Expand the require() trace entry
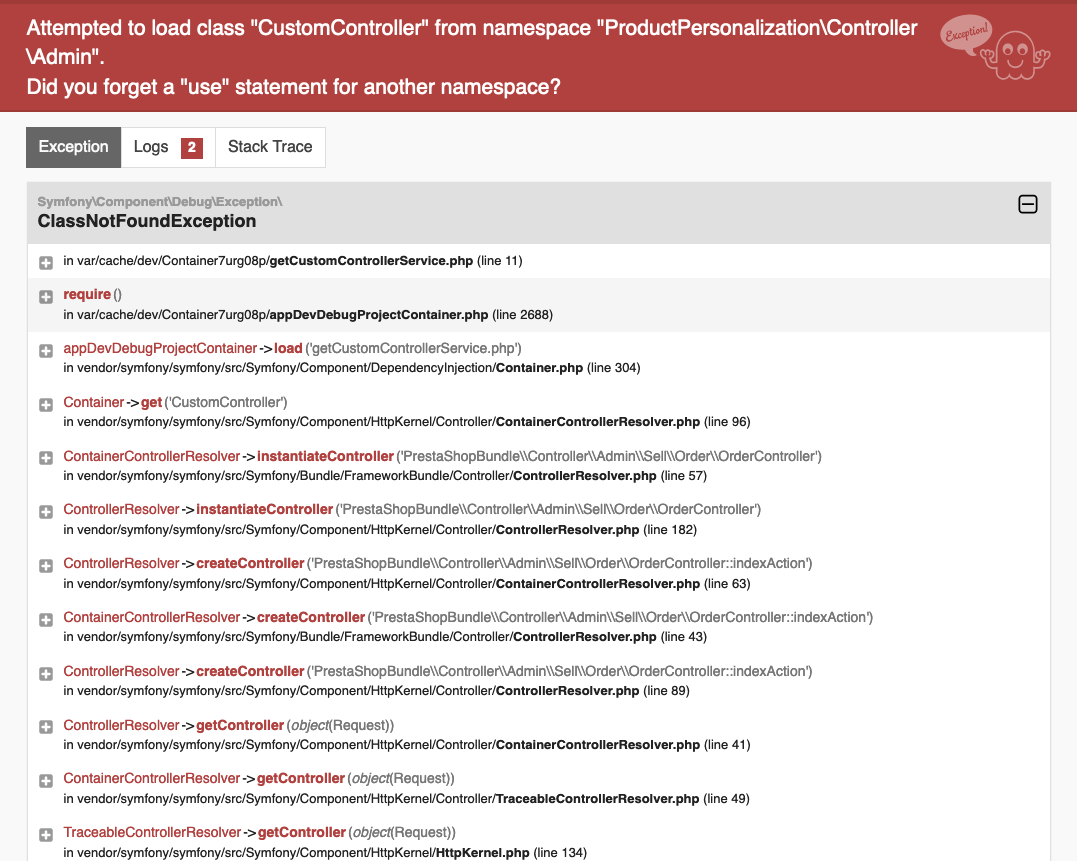The width and height of the screenshot is (1077, 861). tap(46, 297)
